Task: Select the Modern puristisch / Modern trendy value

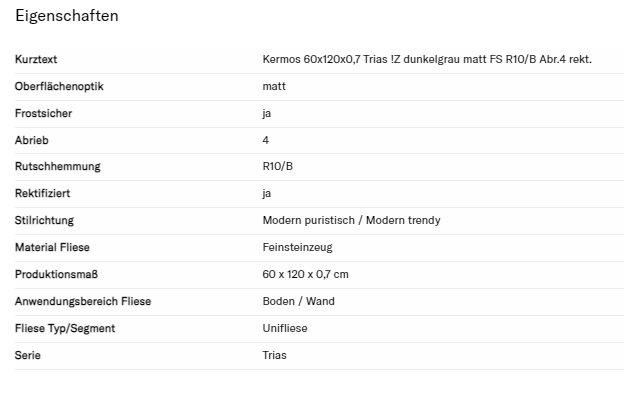Action: (351, 220)
